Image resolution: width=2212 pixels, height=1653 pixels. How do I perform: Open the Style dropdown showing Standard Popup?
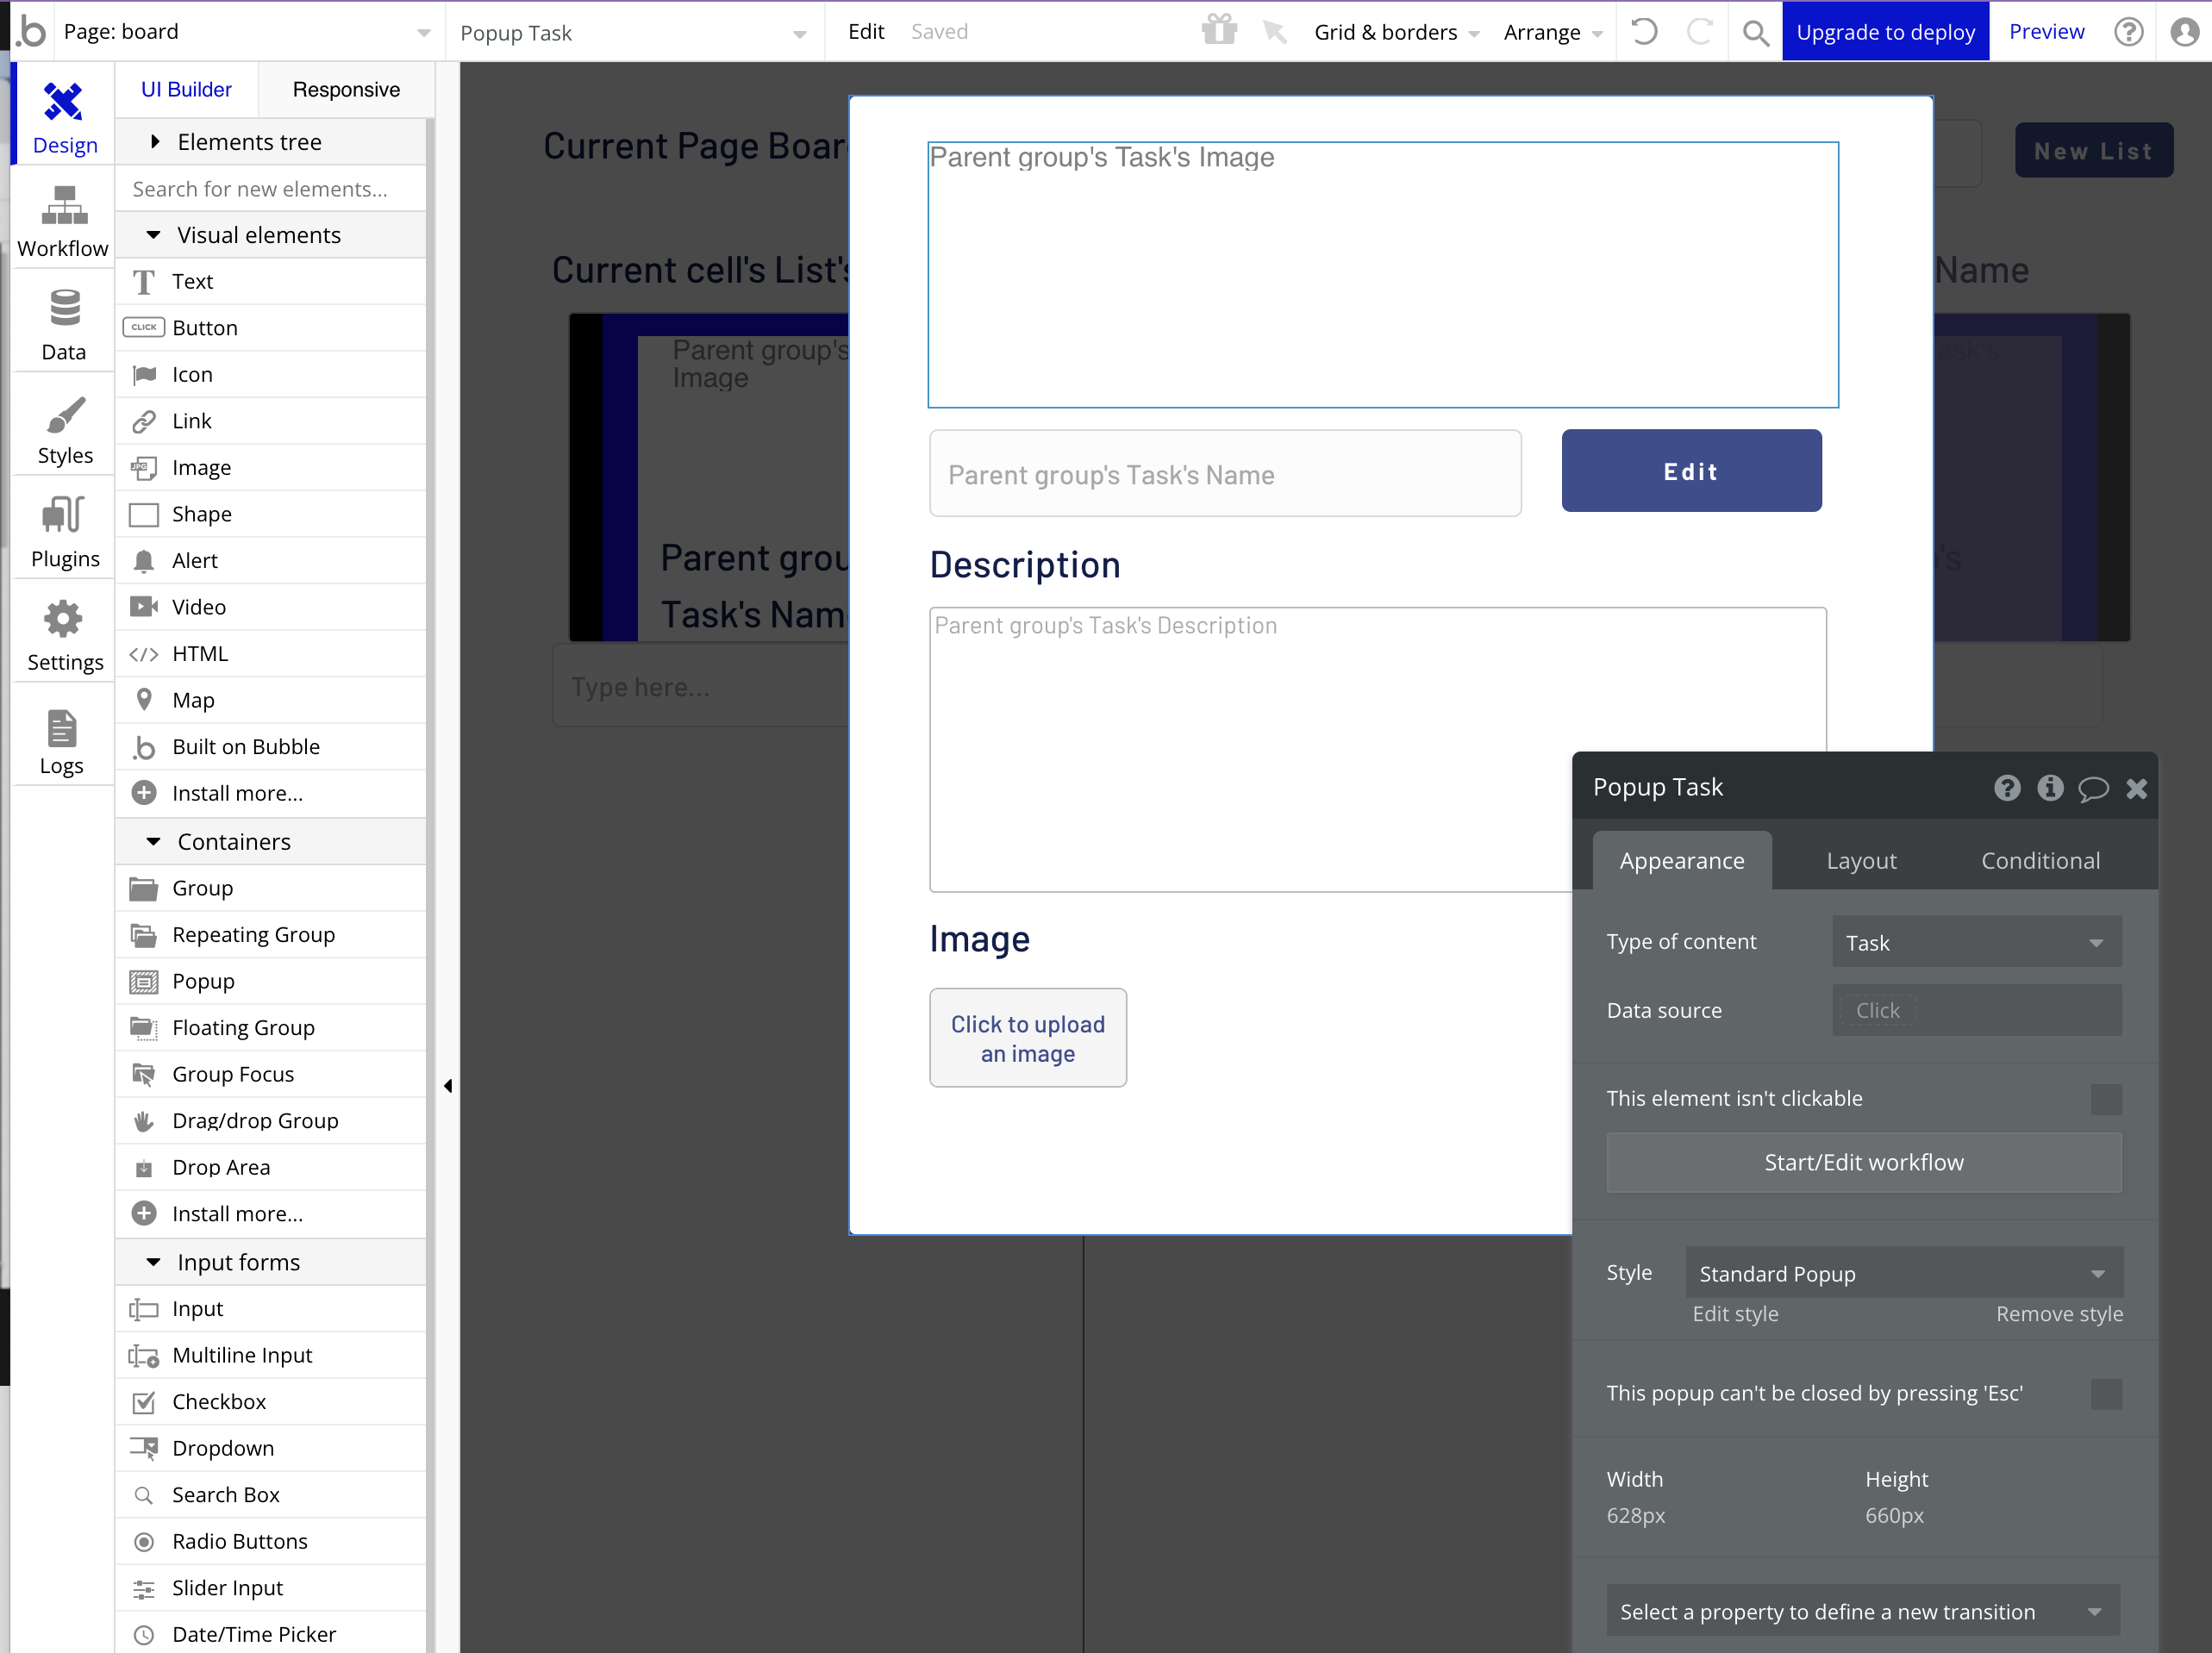coord(1903,1274)
